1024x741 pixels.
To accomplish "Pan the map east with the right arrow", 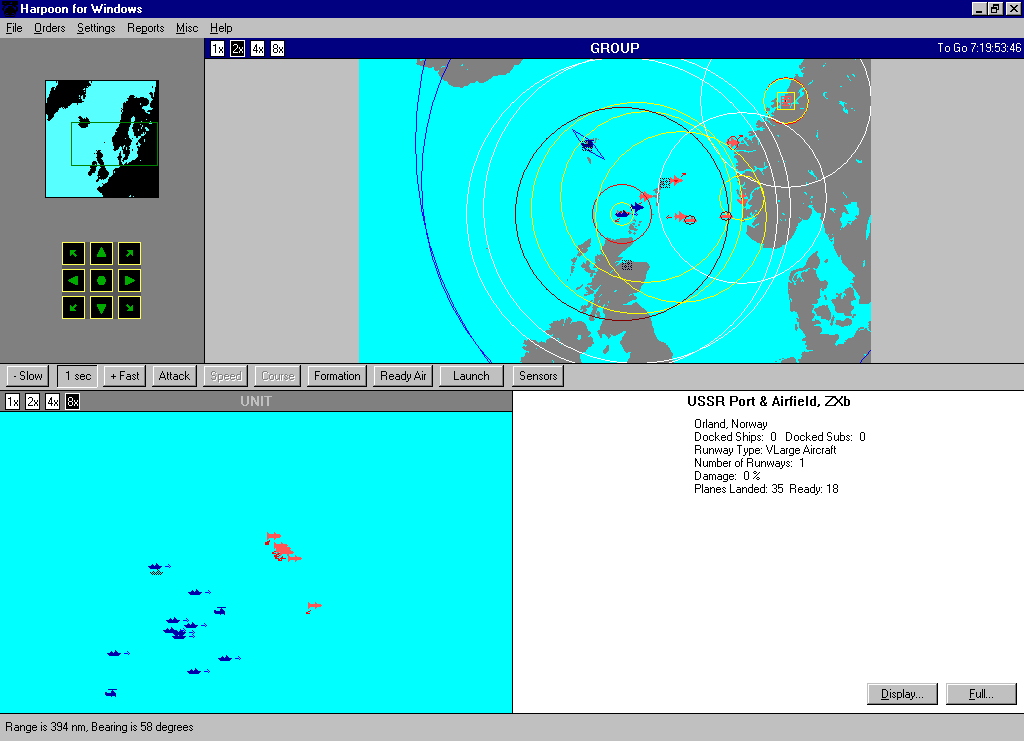I will pyautogui.click(x=129, y=281).
